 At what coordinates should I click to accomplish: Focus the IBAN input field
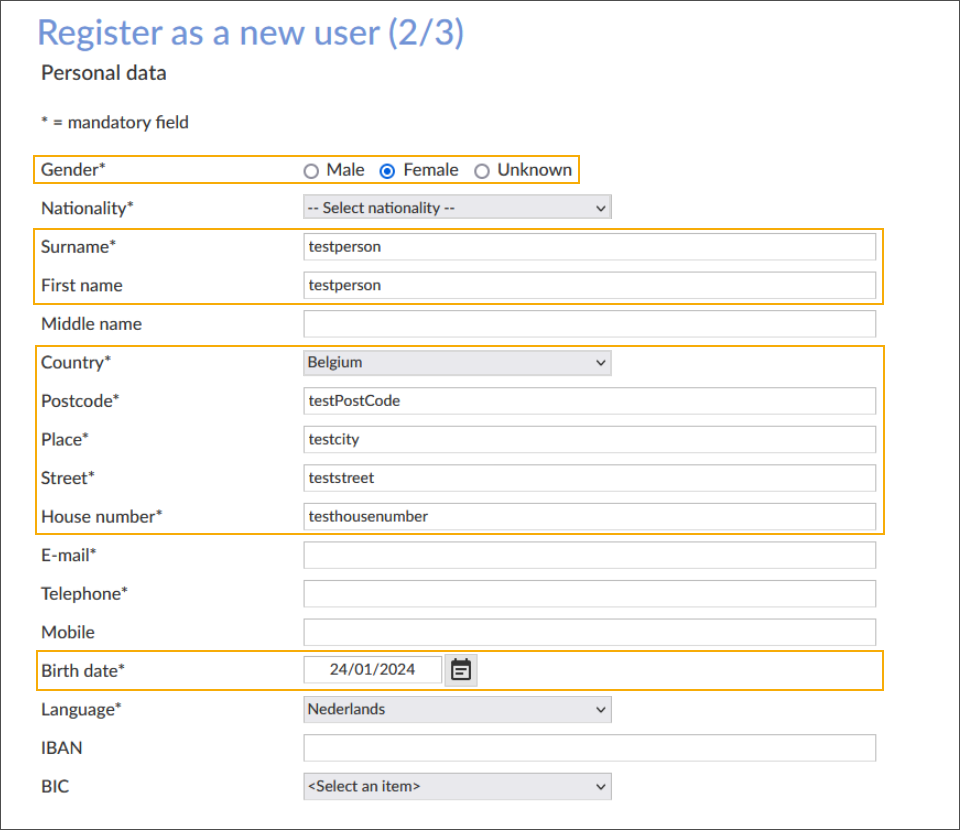(589, 748)
